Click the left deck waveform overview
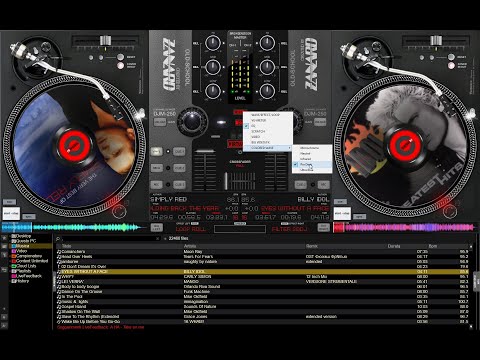The image size is (480, 360). 74,228
